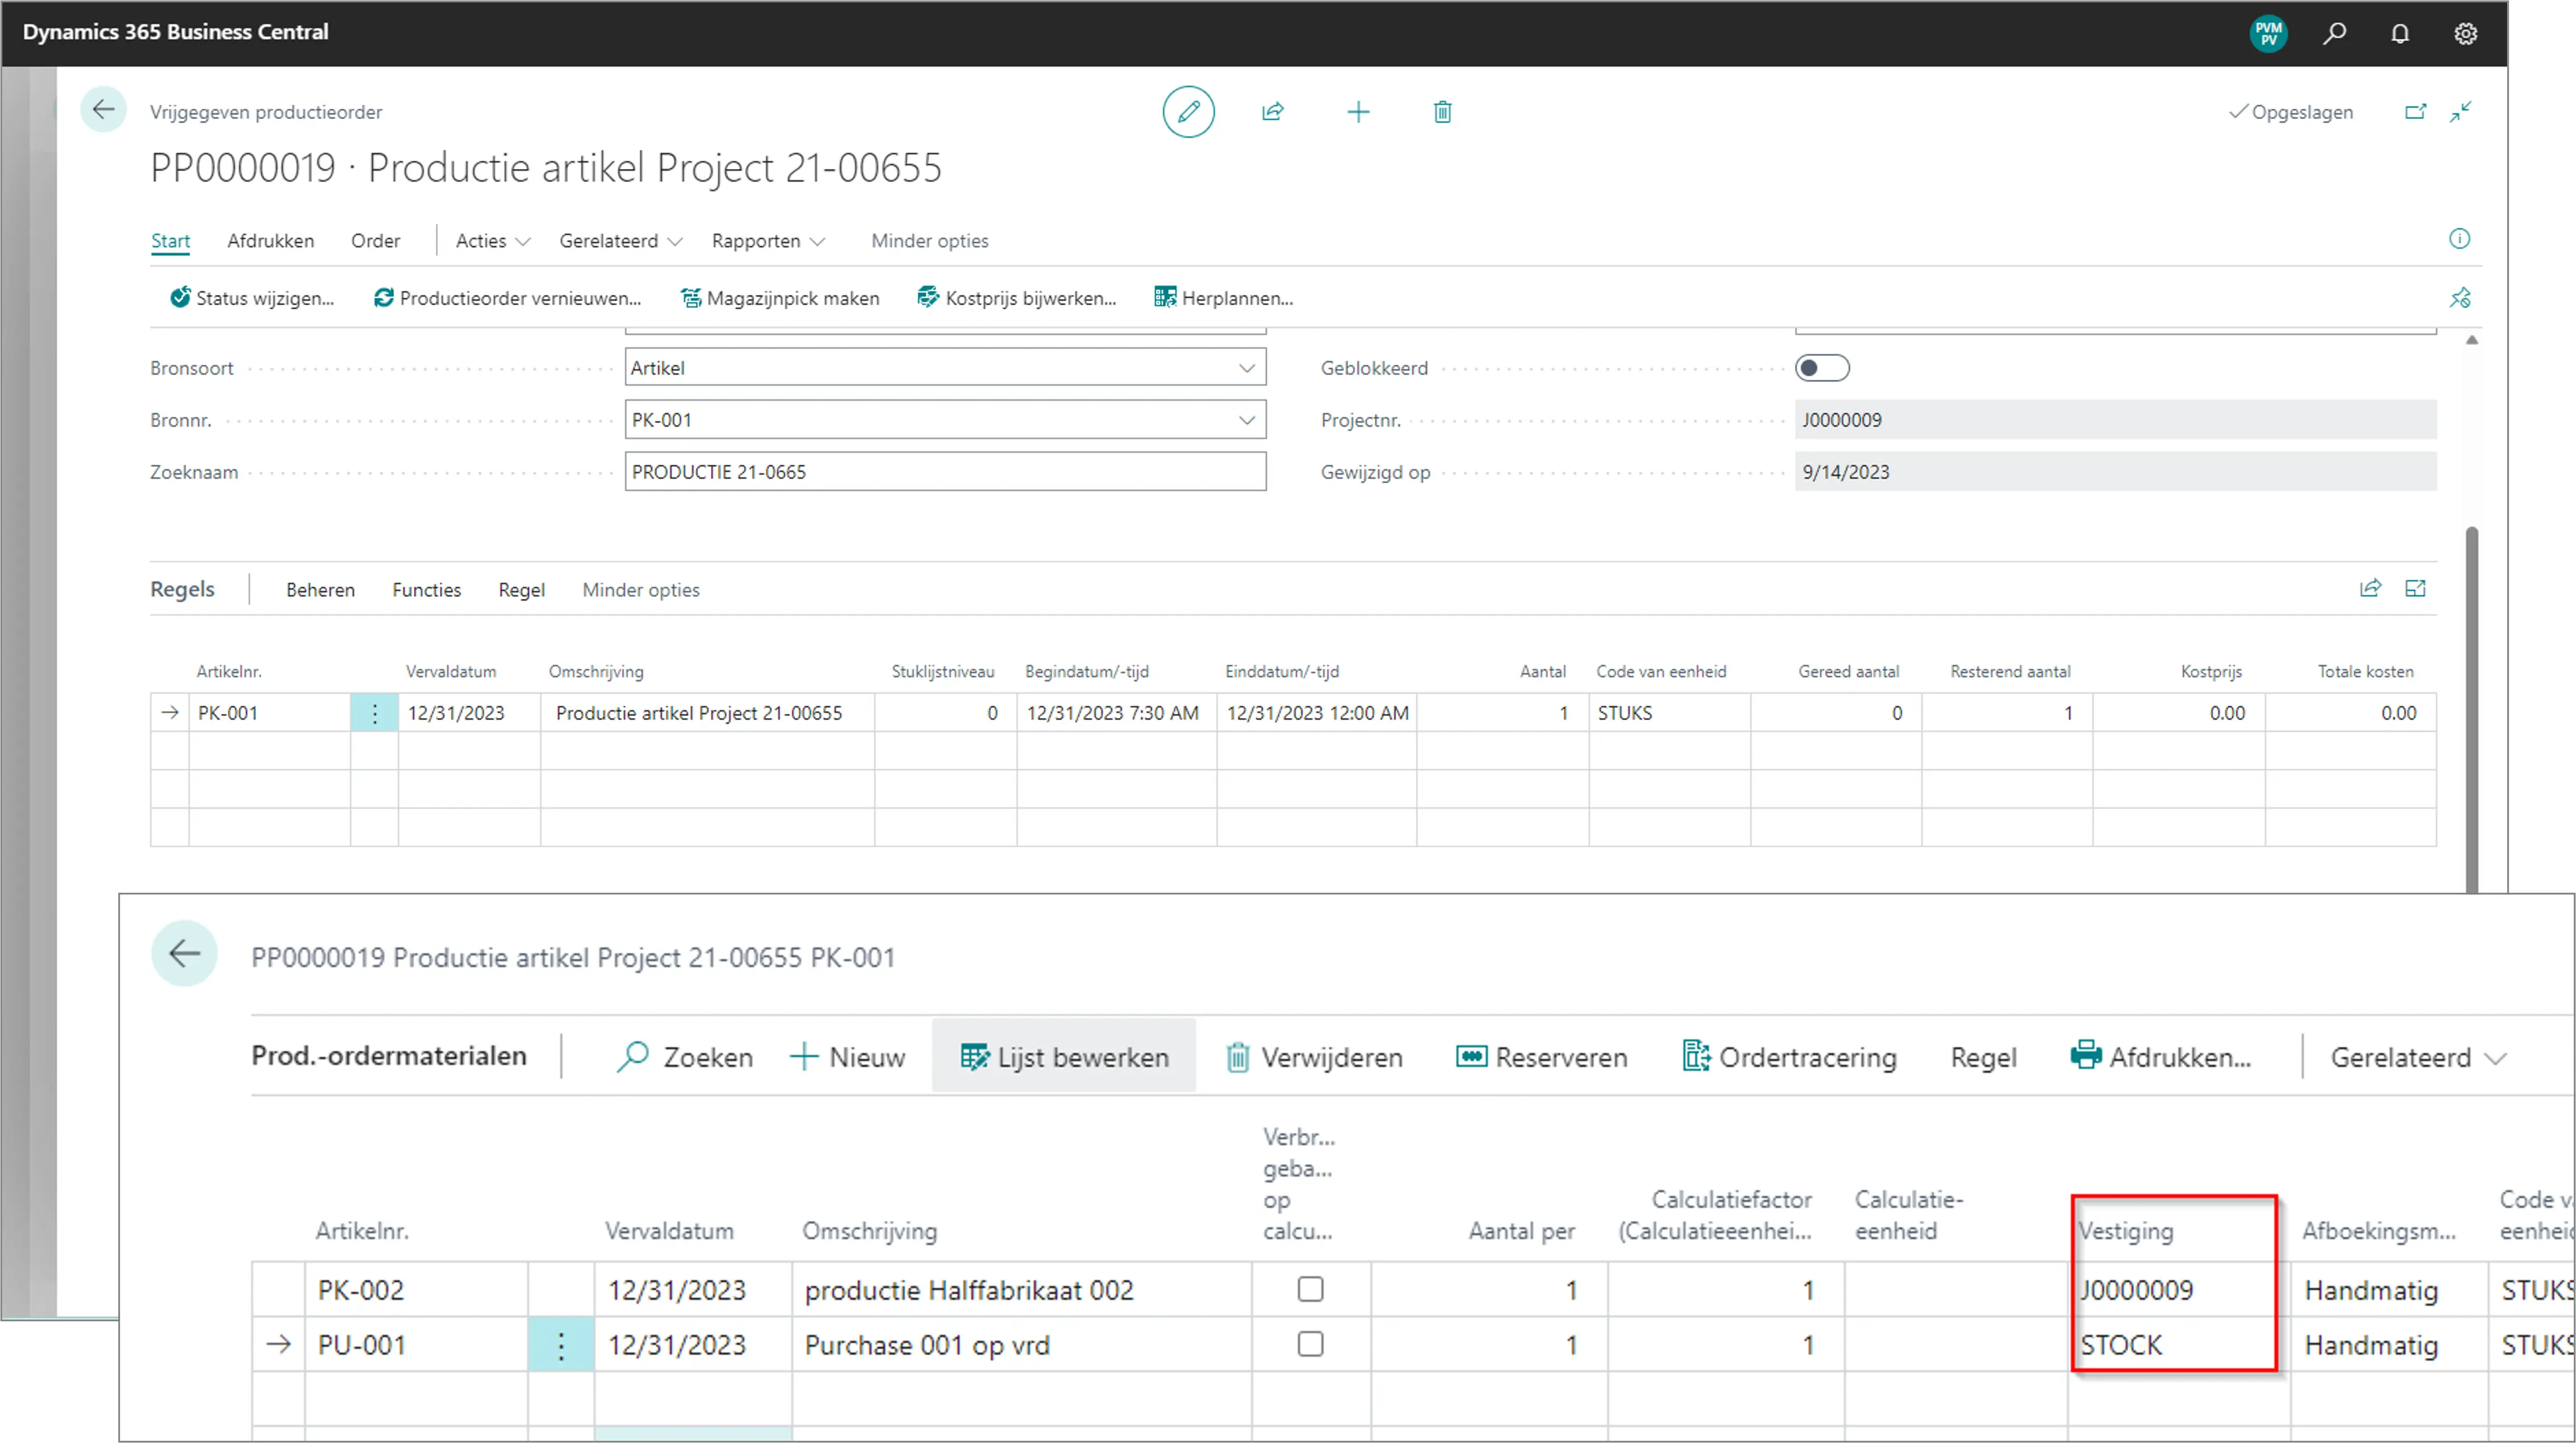
Task: Open the Bronnr. dropdown arrow
Action: tap(1246, 420)
